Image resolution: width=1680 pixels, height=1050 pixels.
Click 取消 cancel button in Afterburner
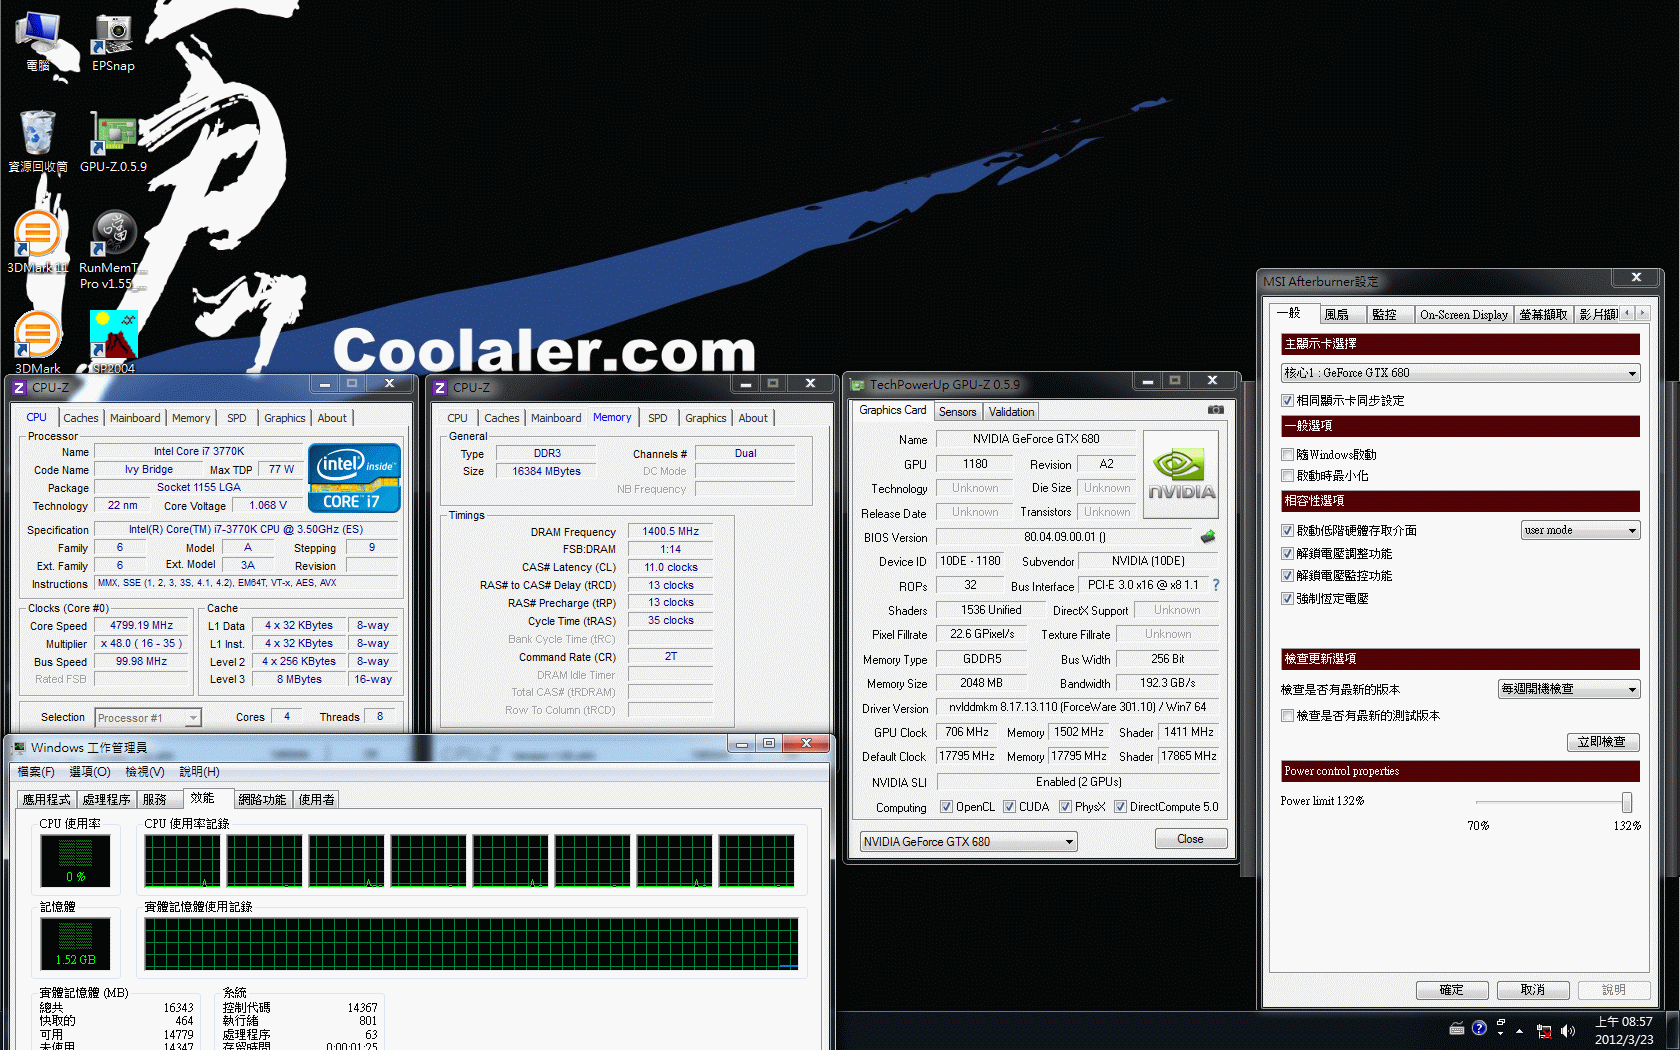[x=1532, y=990]
